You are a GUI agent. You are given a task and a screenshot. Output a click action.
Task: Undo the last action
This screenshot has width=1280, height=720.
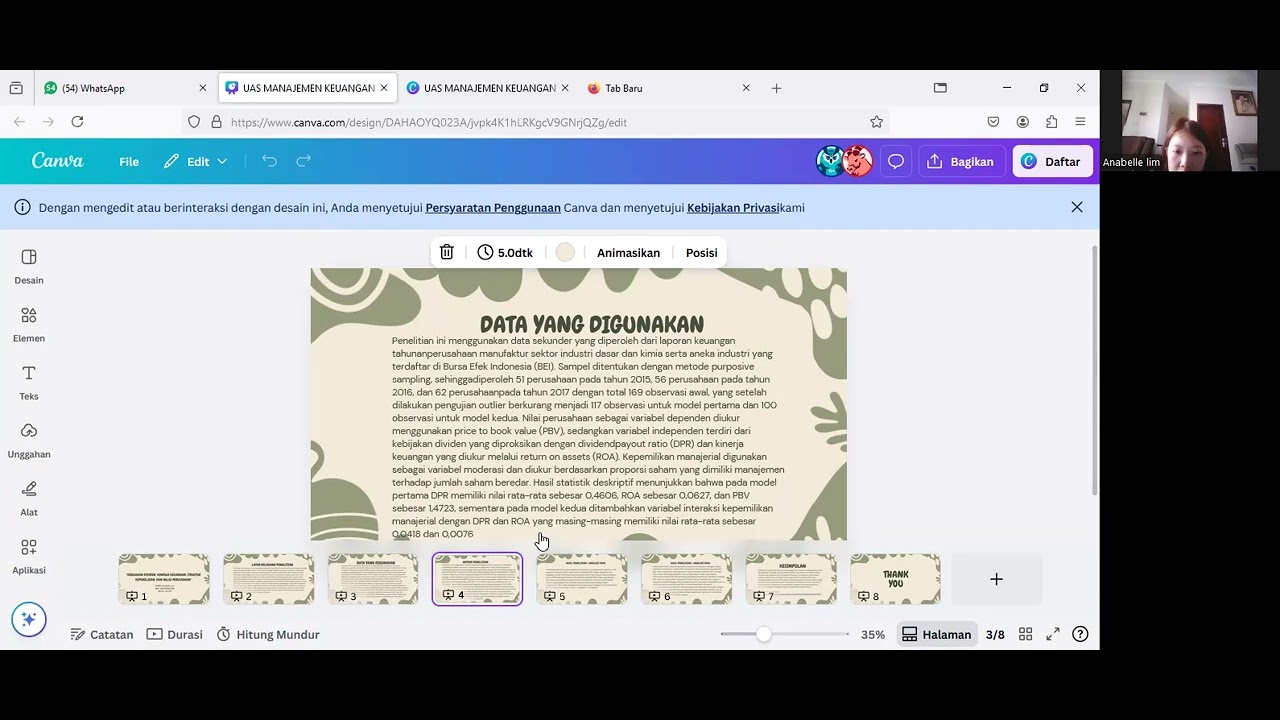(269, 161)
